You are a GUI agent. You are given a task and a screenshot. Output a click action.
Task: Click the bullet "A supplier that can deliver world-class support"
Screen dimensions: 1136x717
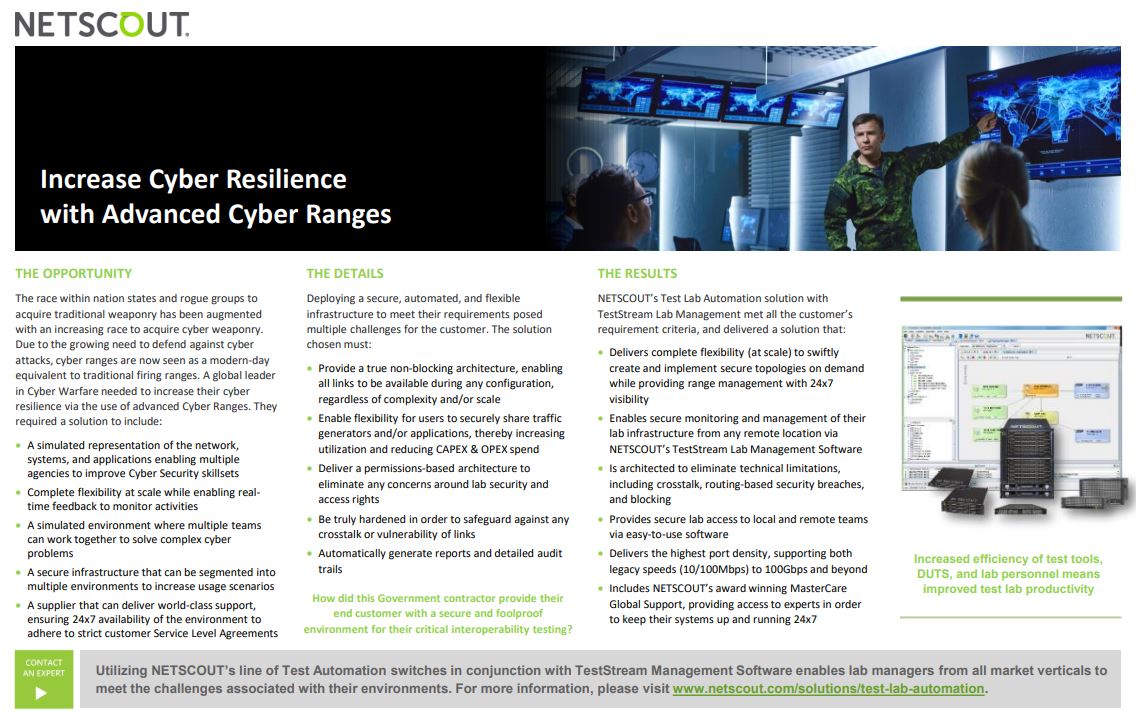(x=152, y=619)
